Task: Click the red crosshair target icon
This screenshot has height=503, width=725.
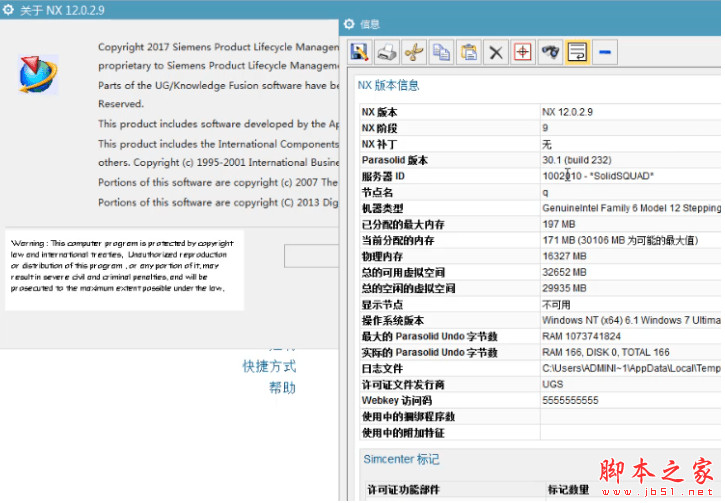Action: (x=522, y=52)
